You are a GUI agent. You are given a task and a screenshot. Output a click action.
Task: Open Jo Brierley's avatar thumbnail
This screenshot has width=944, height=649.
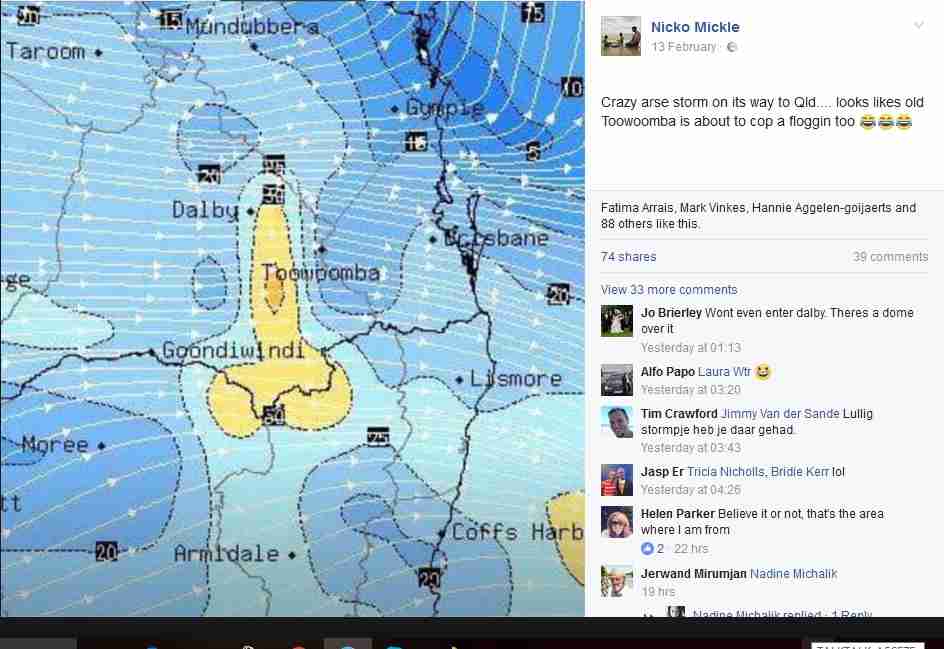coord(616,320)
